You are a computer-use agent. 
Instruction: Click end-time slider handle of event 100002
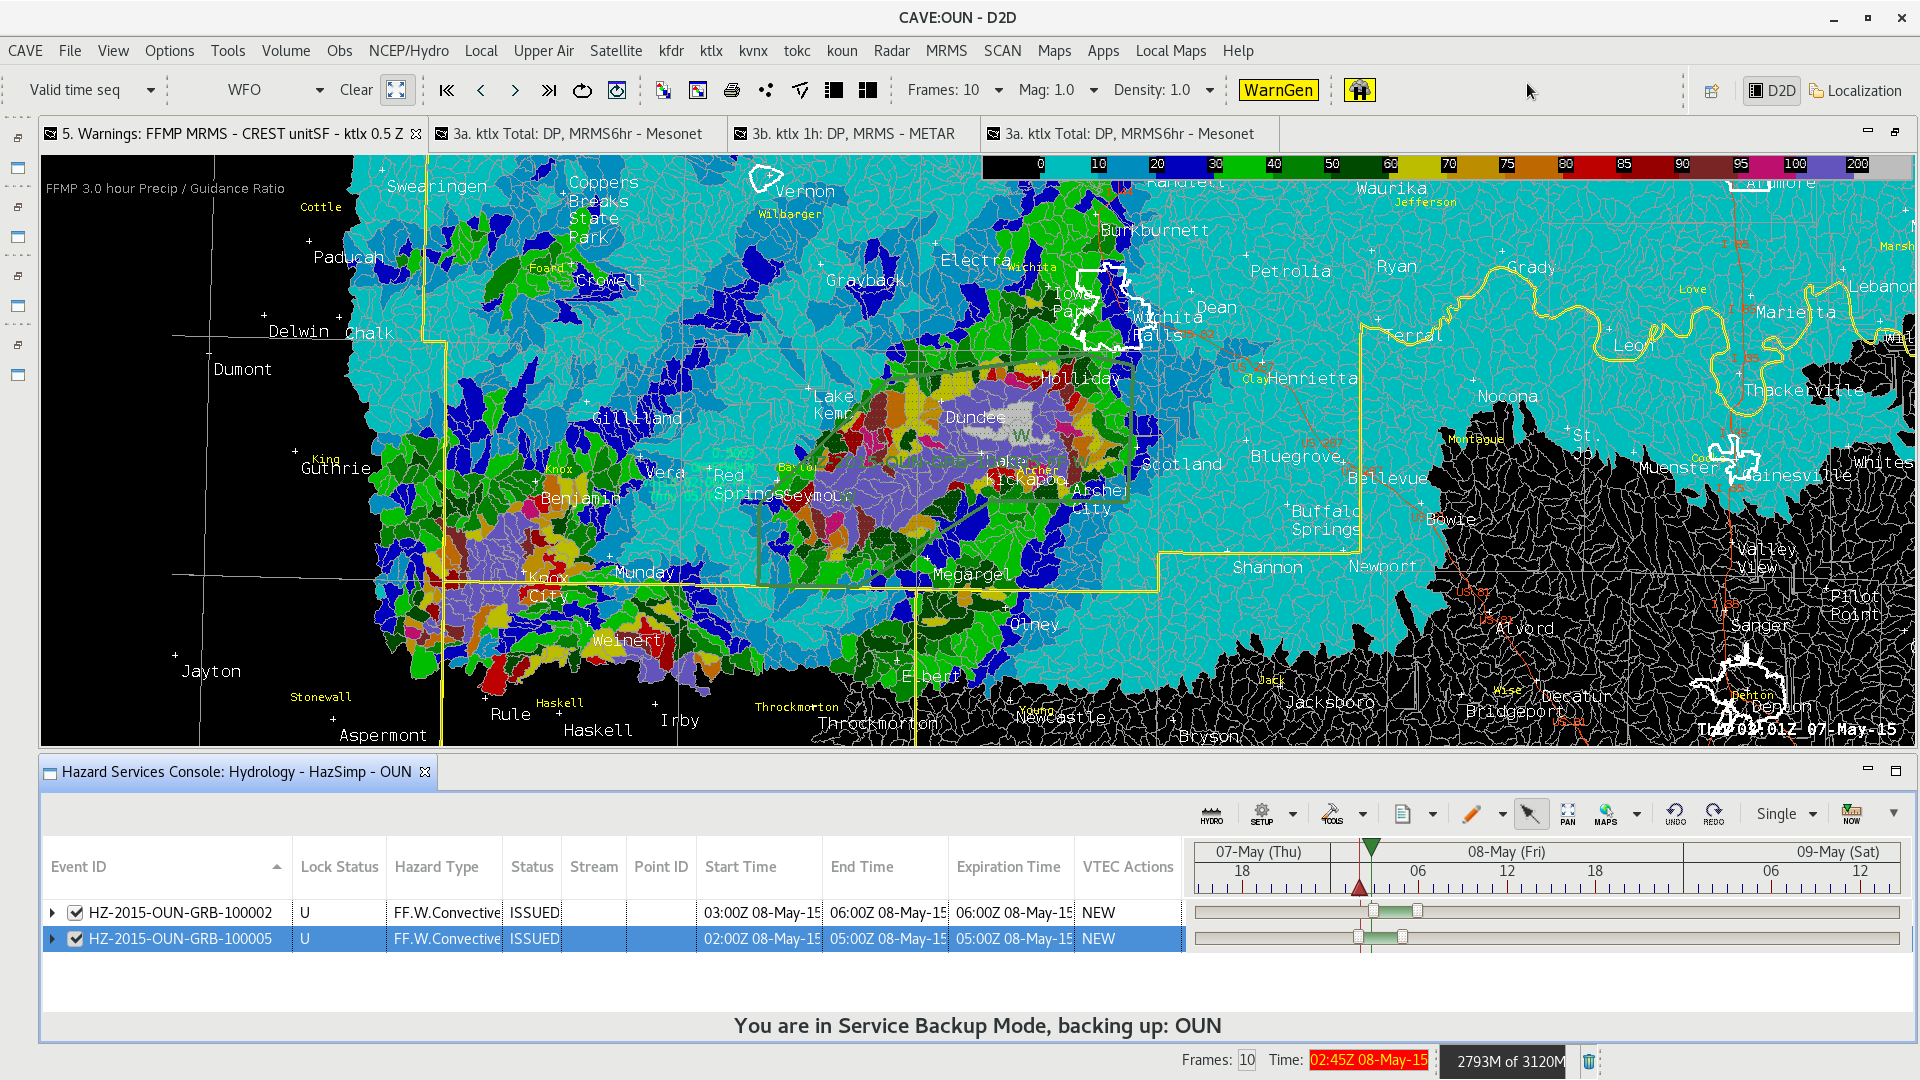point(1417,911)
